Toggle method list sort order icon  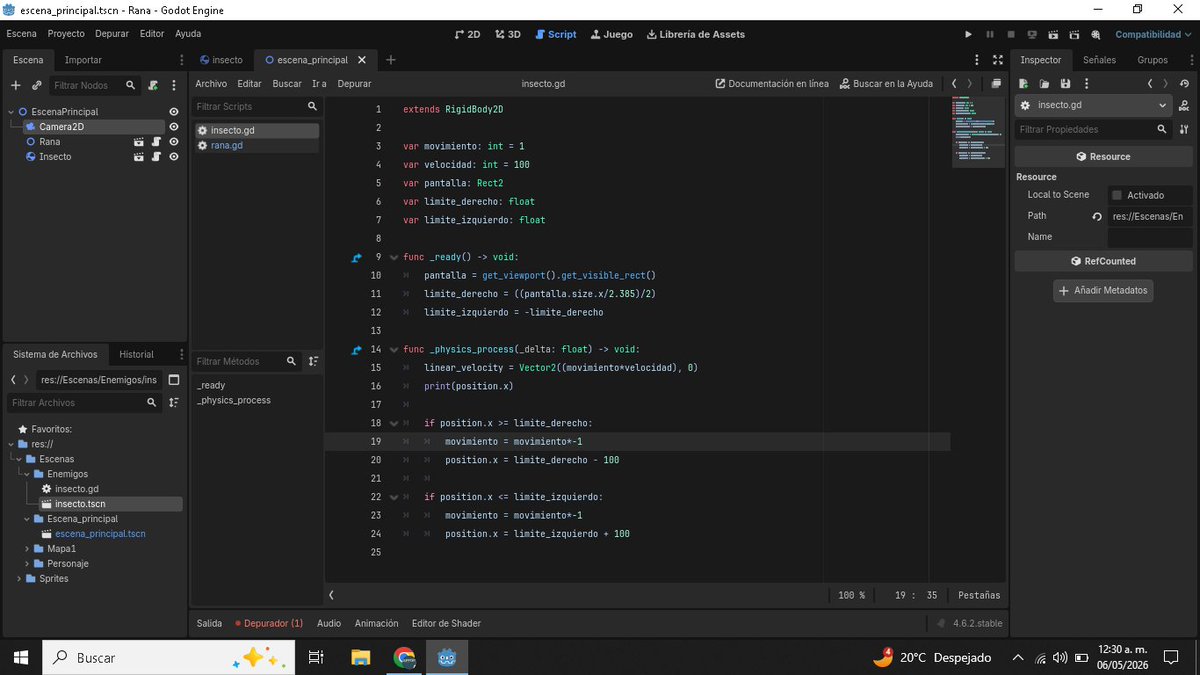tap(313, 361)
